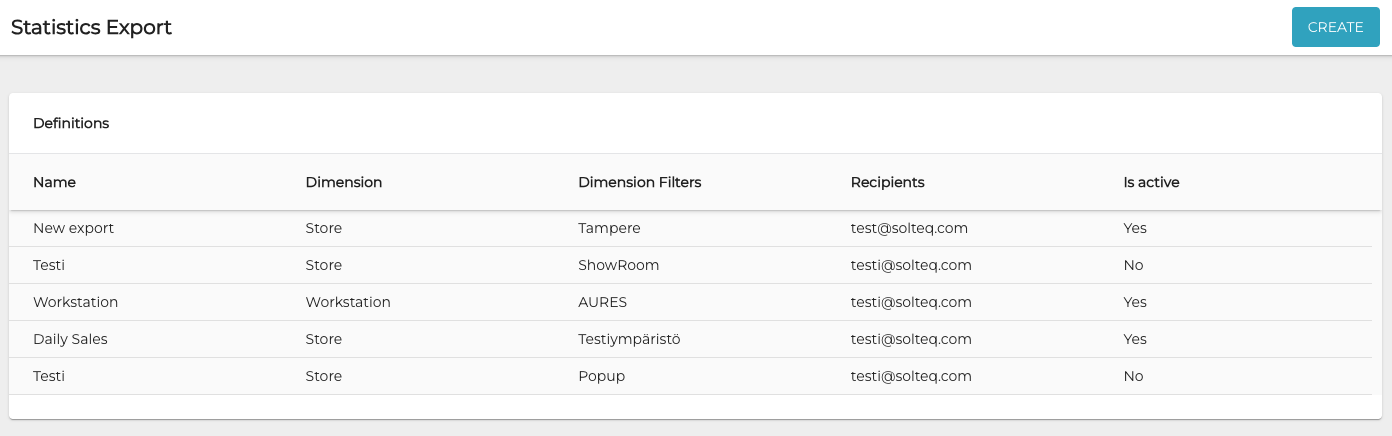The width and height of the screenshot is (1392, 436).
Task: Click the Recipients column header
Action: [x=887, y=182]
